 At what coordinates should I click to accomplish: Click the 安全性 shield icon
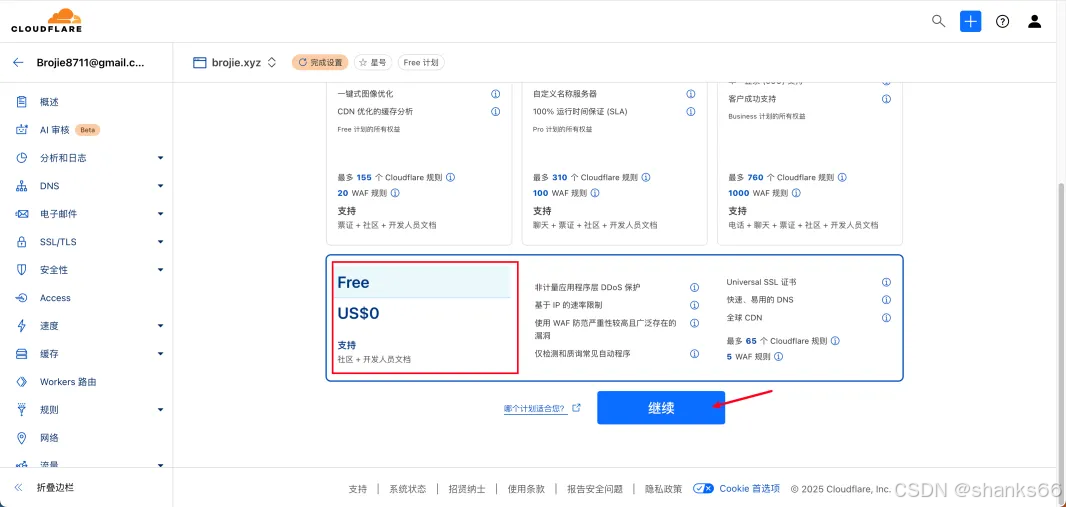click(x=22, y=270)
